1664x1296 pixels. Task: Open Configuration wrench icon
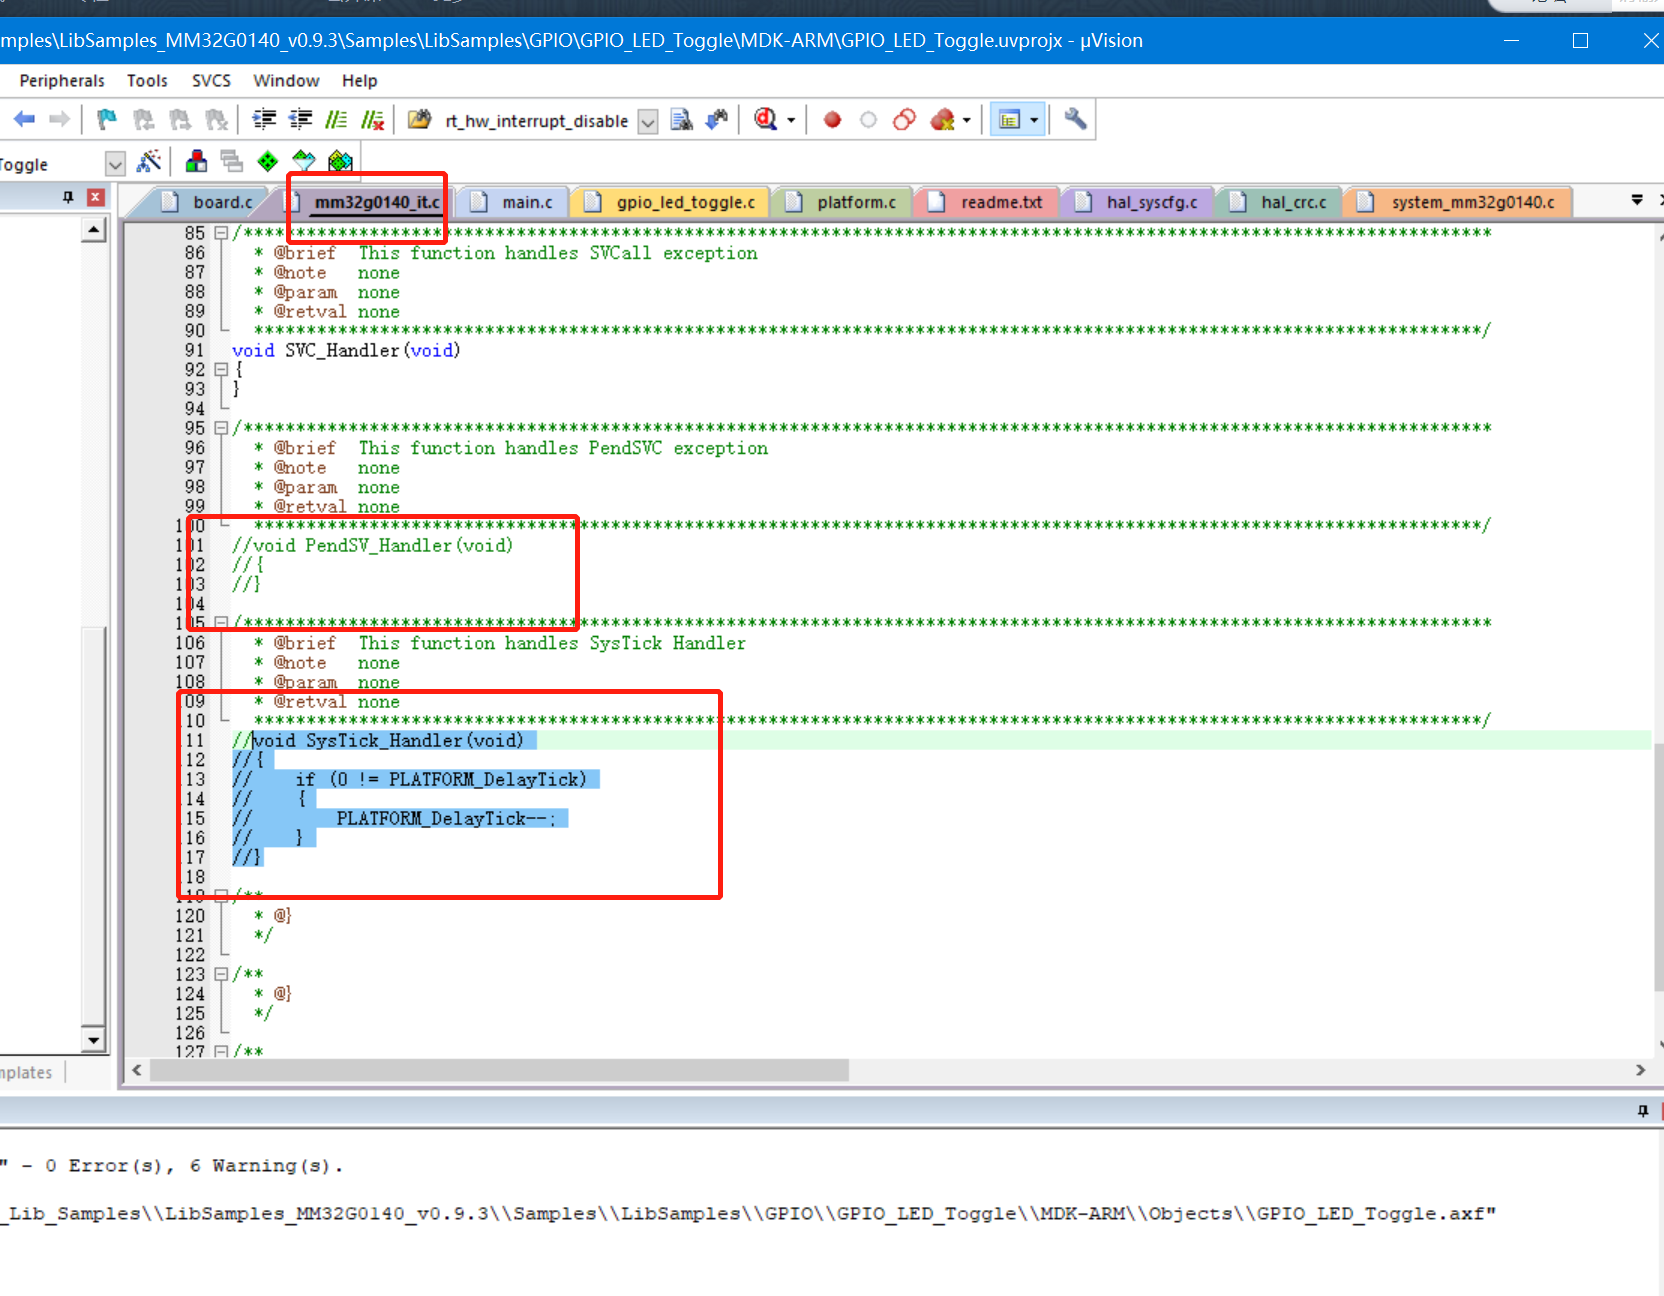click(1075, 120)
